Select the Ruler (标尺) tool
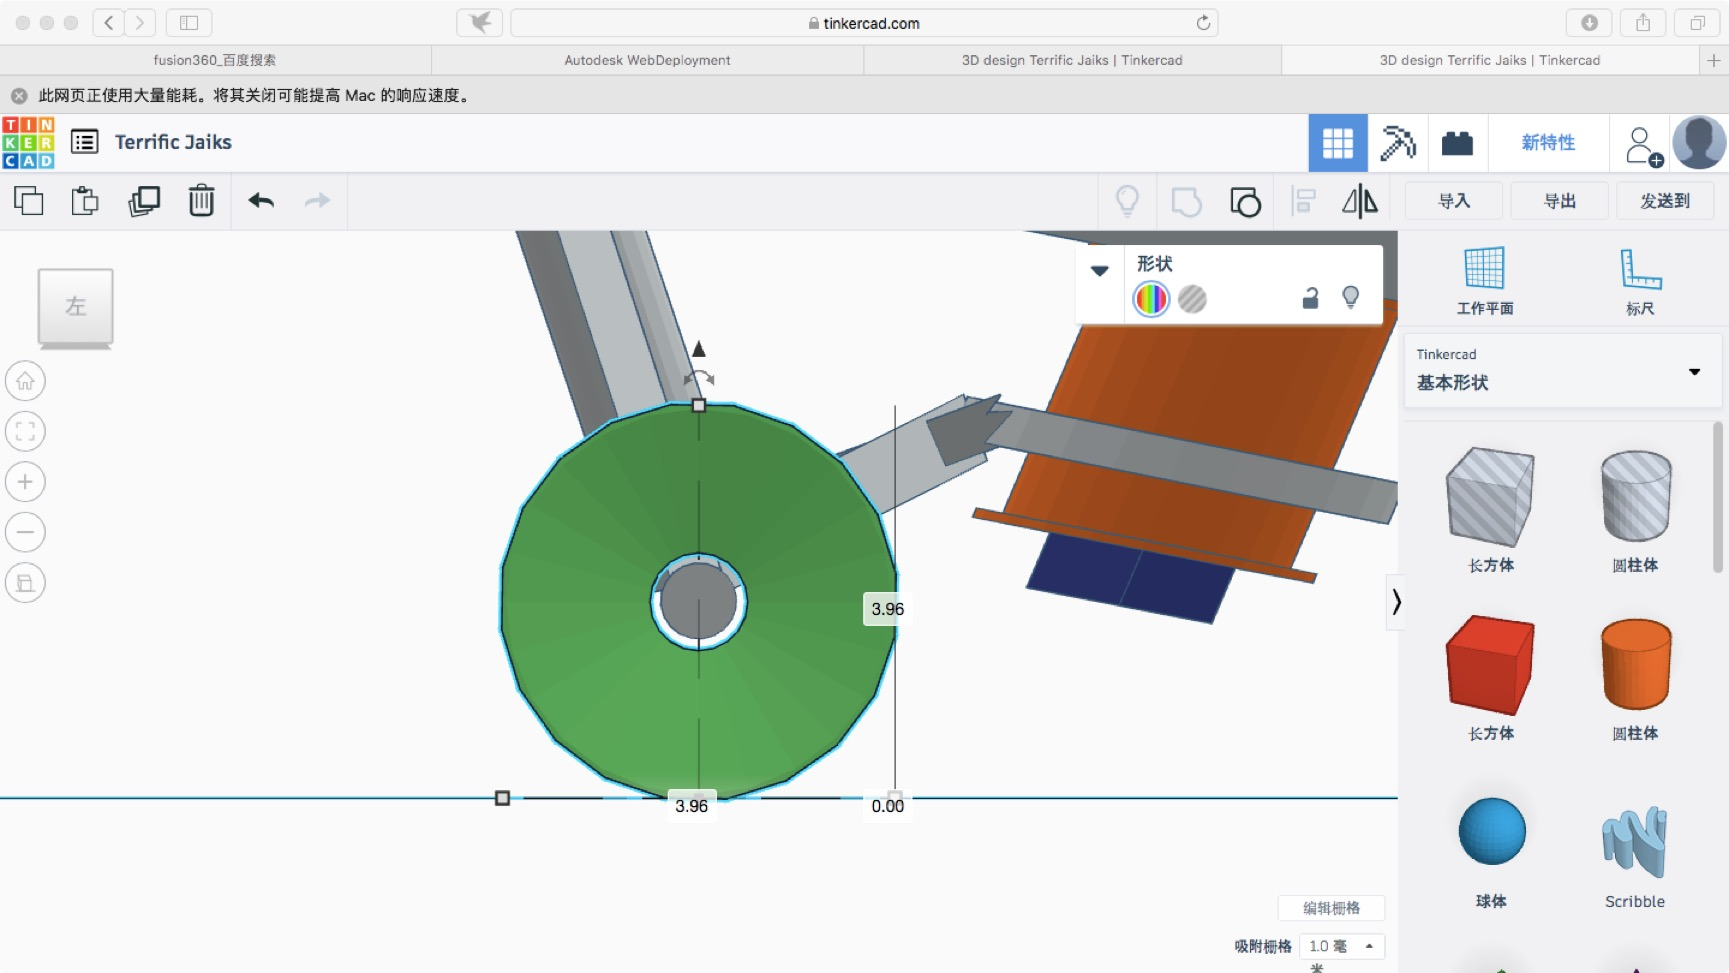The image size is (1729, 973). (x=1640, y=280)
